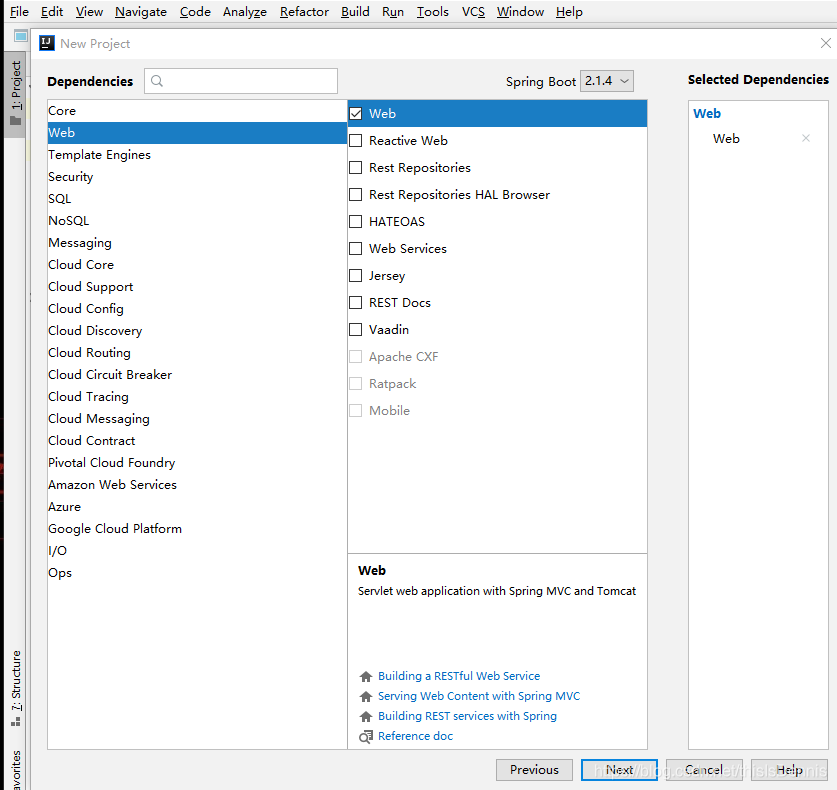This screenshot has width=837, height=790.
Task: Select the Google Cloud Platform category
Action: (x=197, y=529)
